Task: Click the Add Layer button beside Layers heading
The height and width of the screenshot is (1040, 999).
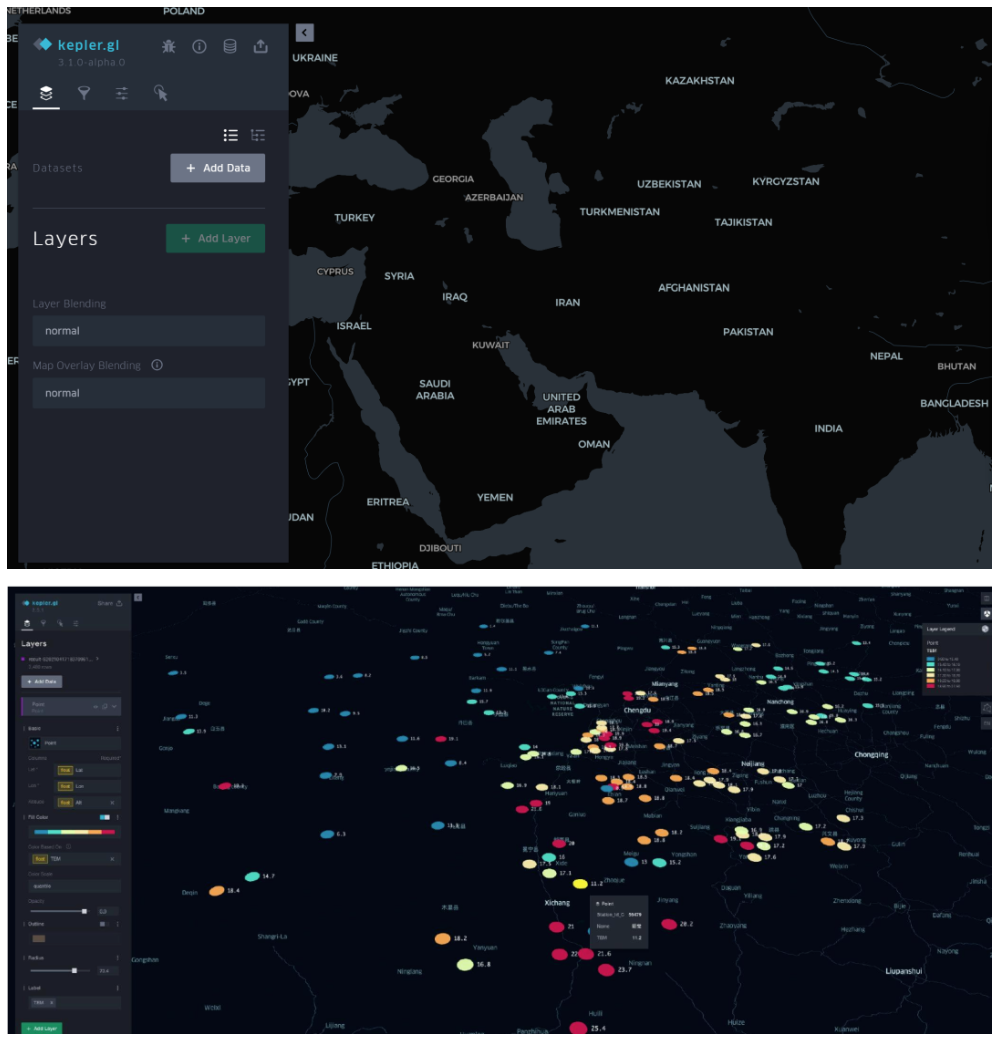Action: [x=215, y=239]
